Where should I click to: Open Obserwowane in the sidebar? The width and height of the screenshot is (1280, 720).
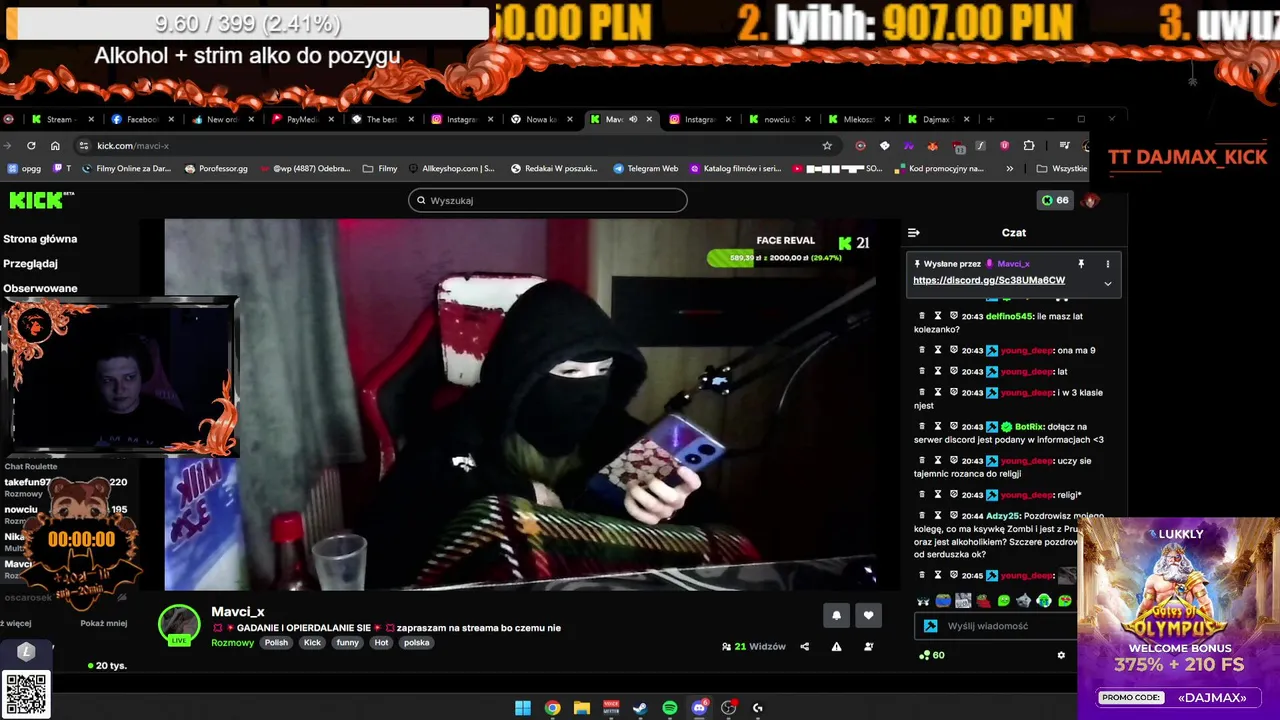click(x=40, y=288)
